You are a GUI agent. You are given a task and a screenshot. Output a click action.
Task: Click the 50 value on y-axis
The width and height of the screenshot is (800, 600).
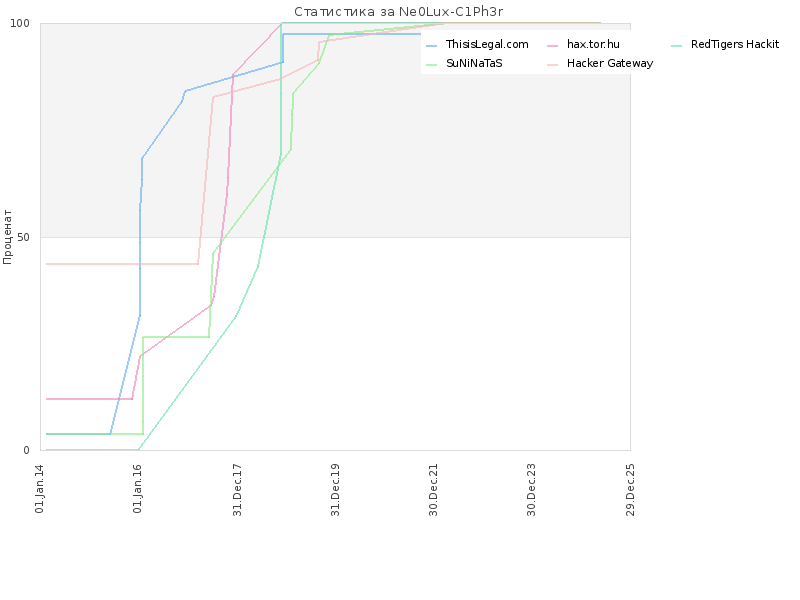pyautogui.click(x=23, y=237)
